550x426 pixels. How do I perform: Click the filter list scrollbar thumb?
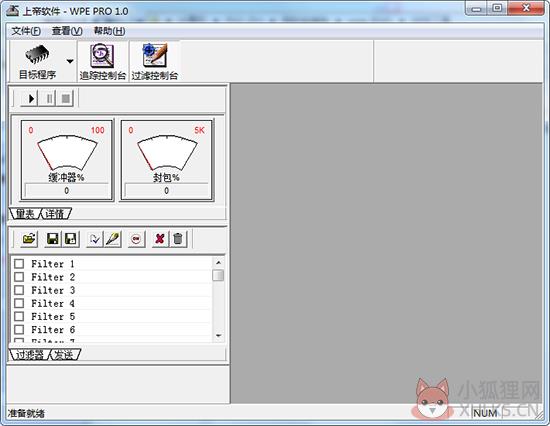tap(218, 275)
